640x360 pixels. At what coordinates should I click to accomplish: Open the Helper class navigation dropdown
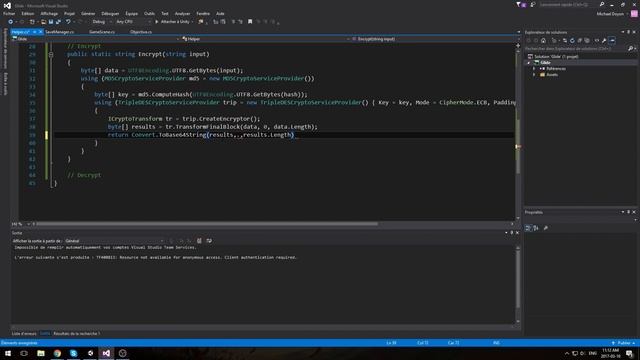265,39
